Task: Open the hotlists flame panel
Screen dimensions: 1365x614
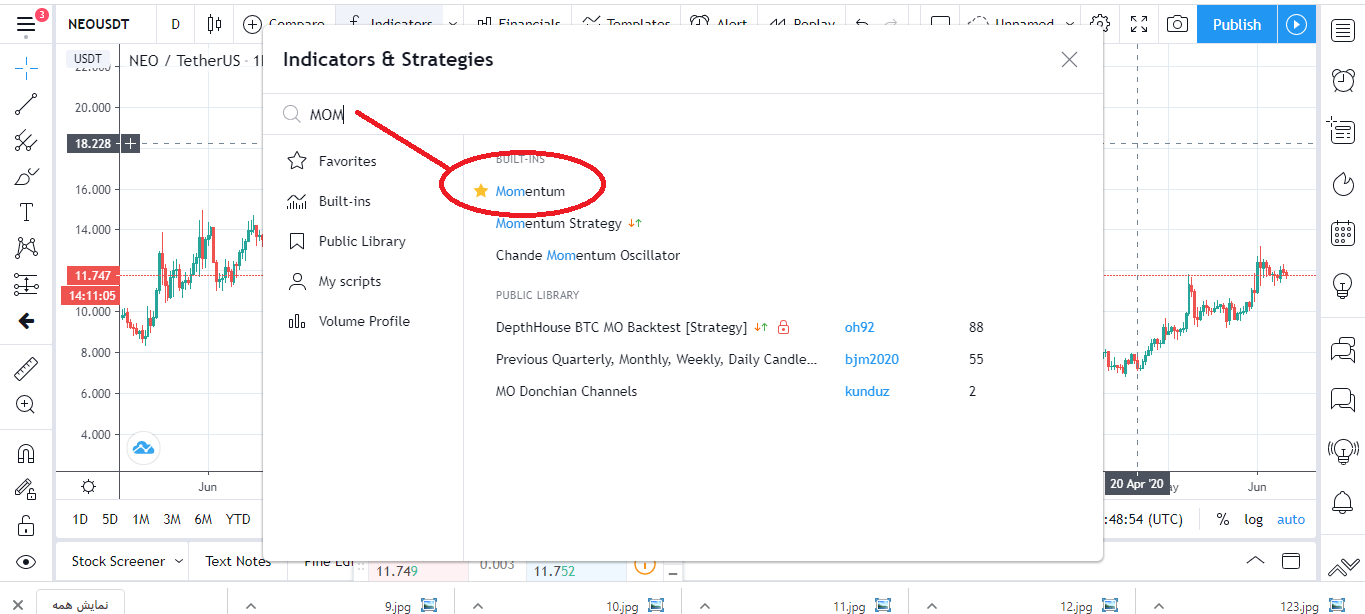Action: point(1342,184)
